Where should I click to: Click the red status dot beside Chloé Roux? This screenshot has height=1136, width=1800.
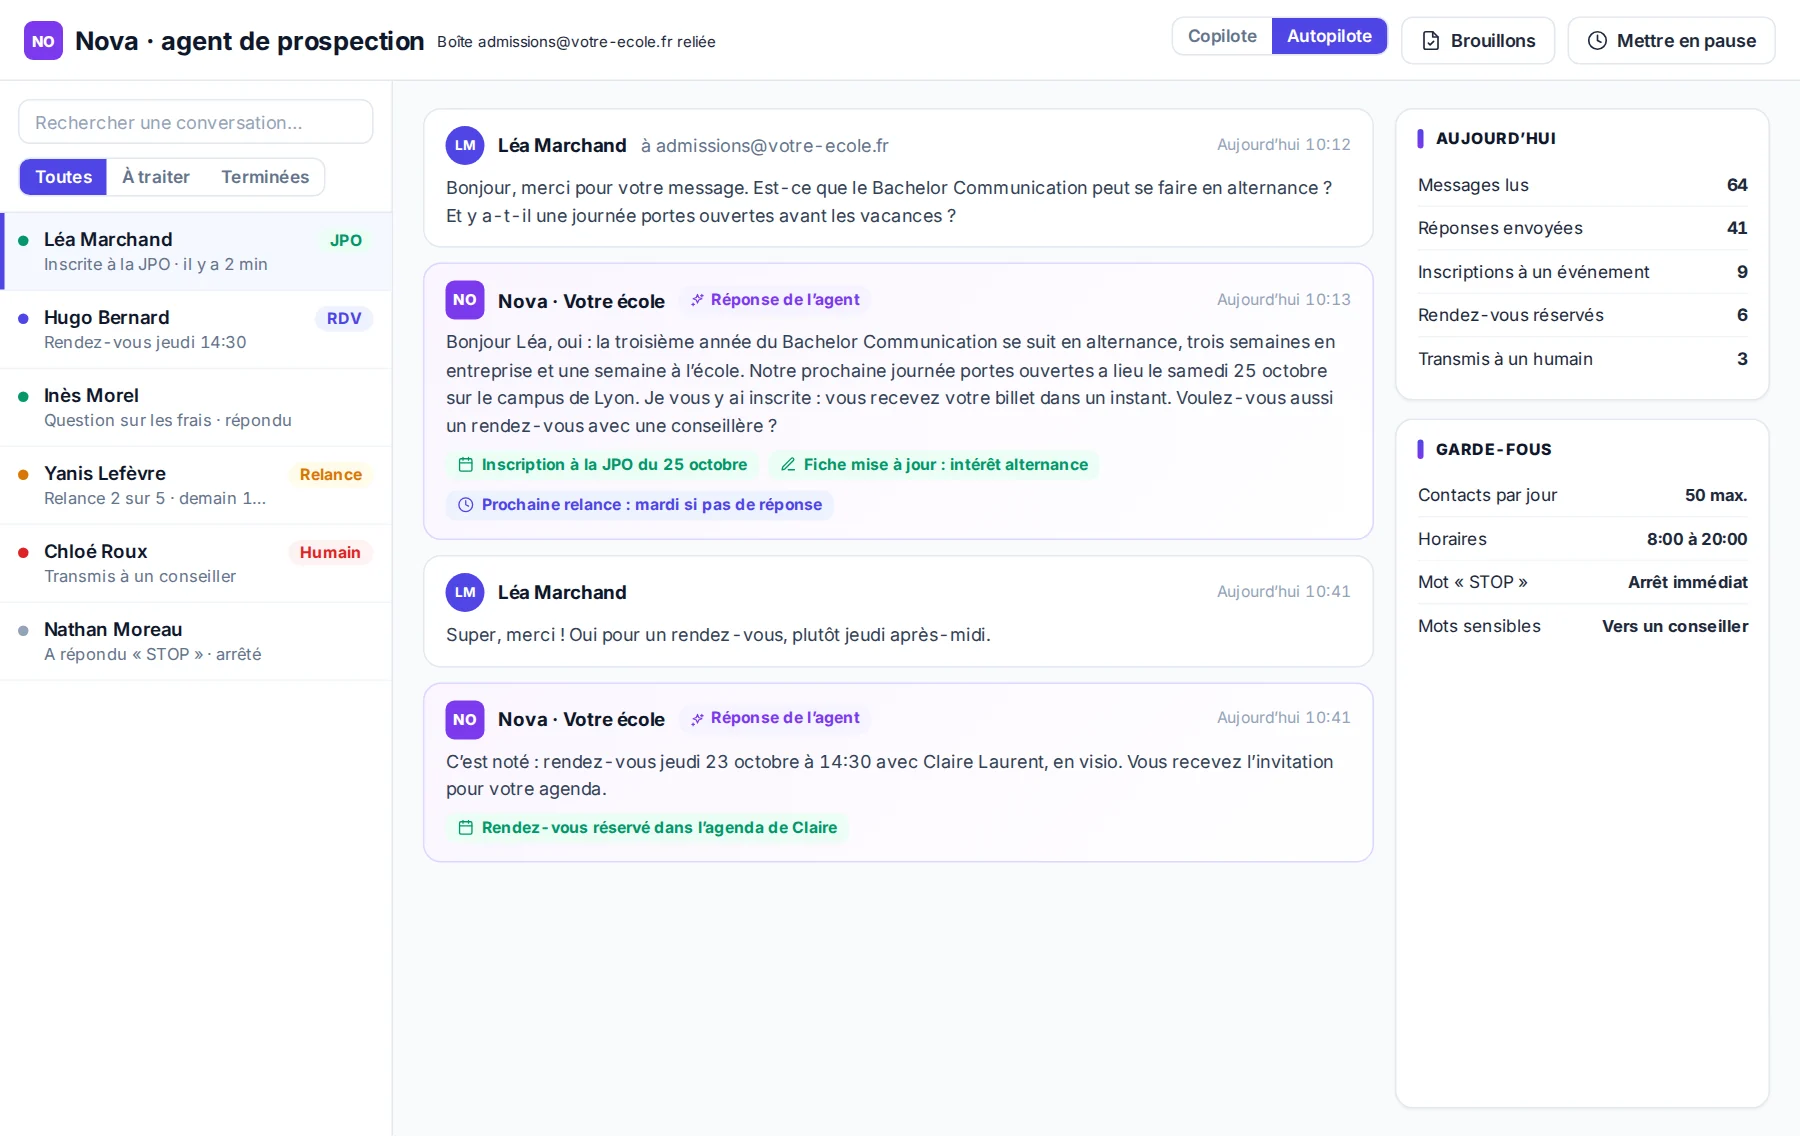(x=23, y=552)
